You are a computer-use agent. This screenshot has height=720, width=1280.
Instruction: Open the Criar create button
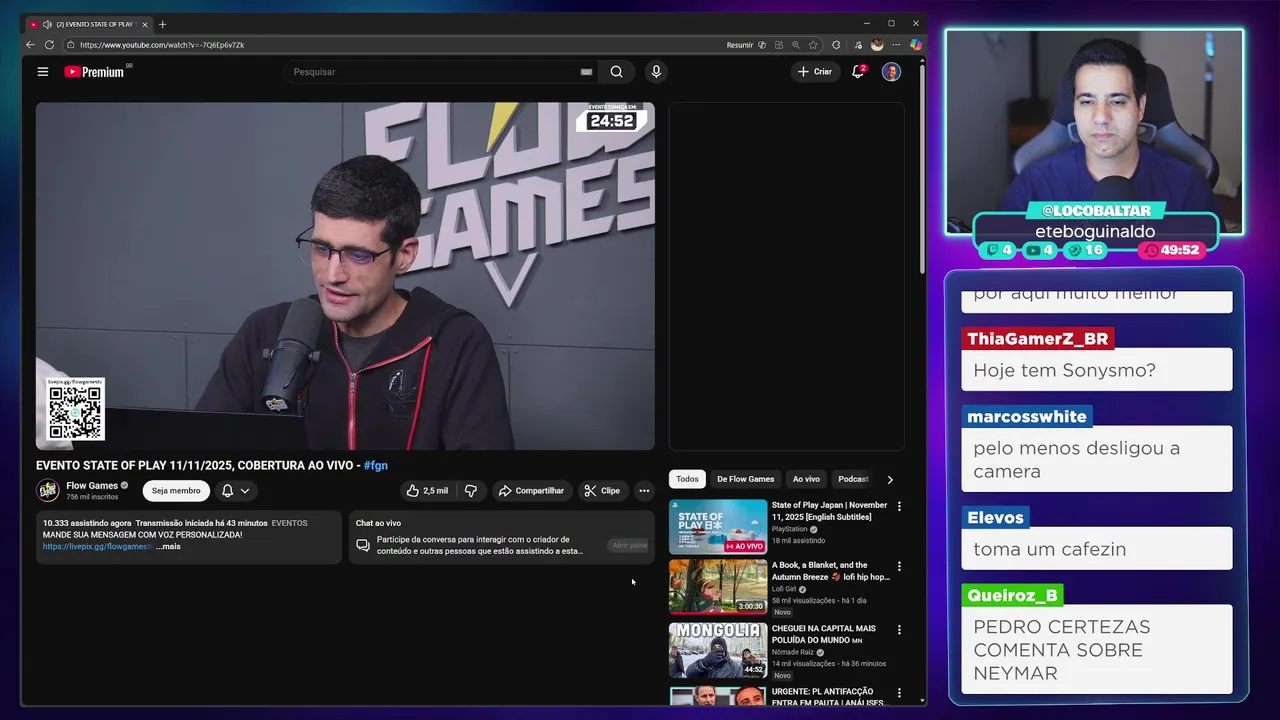[x=815, y=72]
